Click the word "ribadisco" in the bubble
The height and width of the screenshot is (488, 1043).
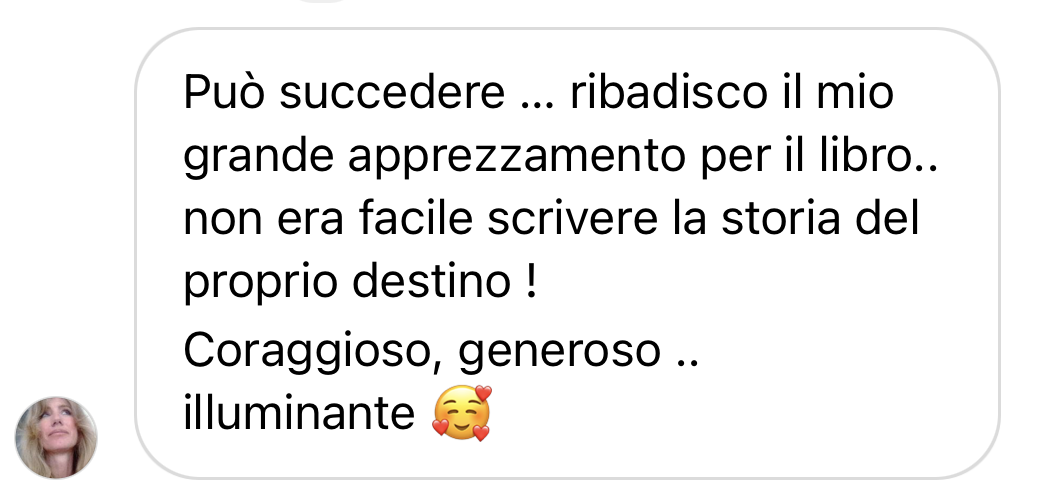(x=669, y=92)
